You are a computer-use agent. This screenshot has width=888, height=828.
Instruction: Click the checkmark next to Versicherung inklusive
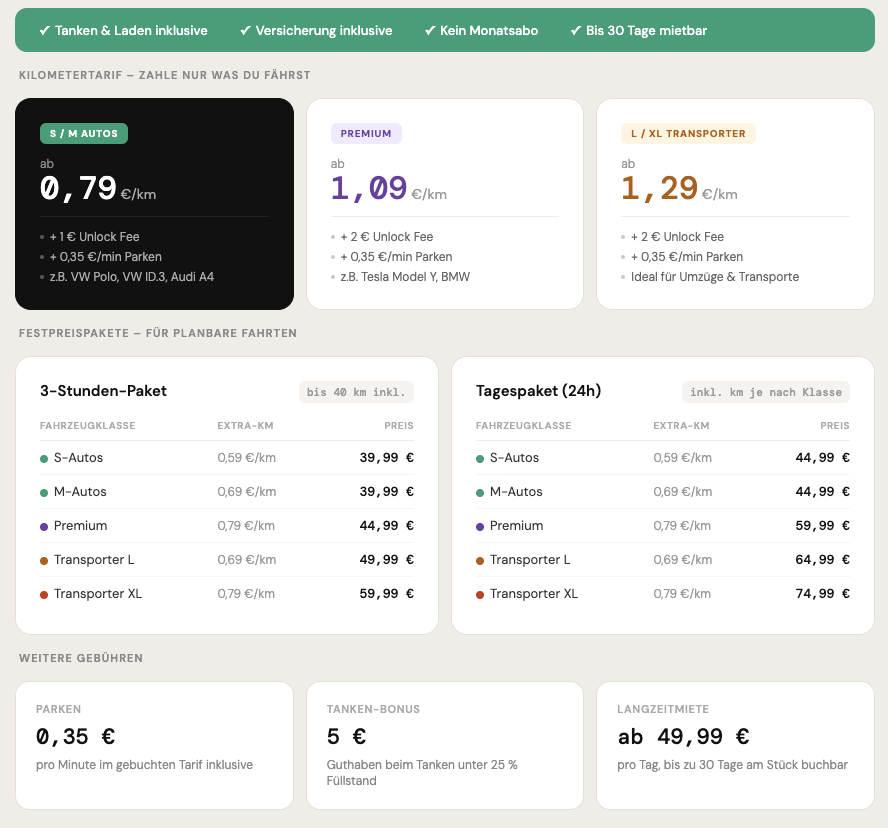[x=245, y=31]
